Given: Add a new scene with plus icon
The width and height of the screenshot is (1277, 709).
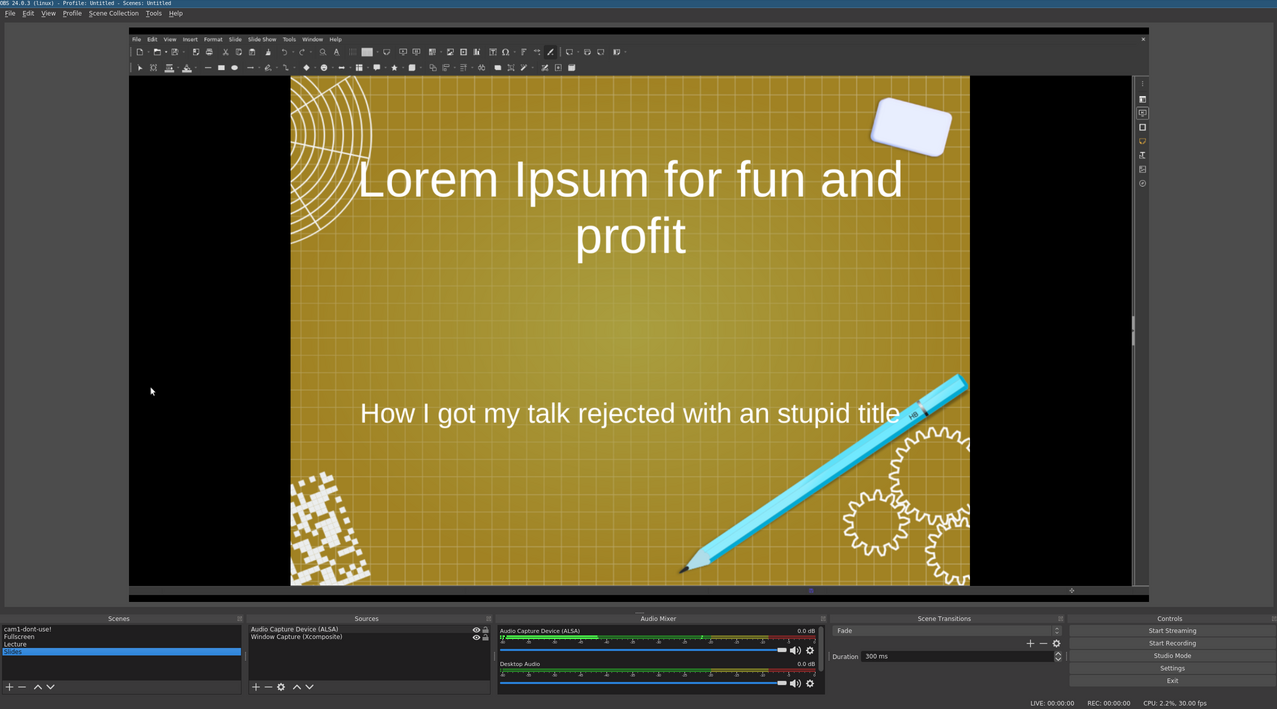Looking at the screenshot, I should pyautogui.click(x=9, y=687).
